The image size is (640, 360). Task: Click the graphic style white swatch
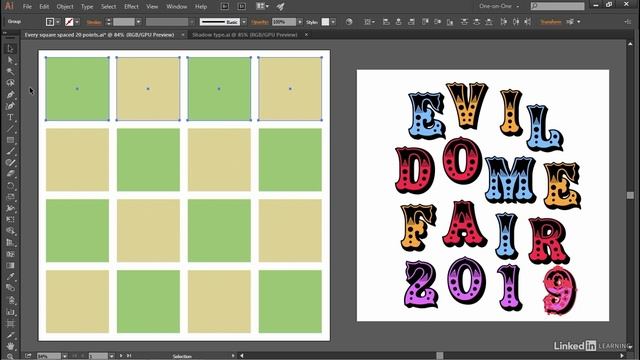[x=325, y=22]
